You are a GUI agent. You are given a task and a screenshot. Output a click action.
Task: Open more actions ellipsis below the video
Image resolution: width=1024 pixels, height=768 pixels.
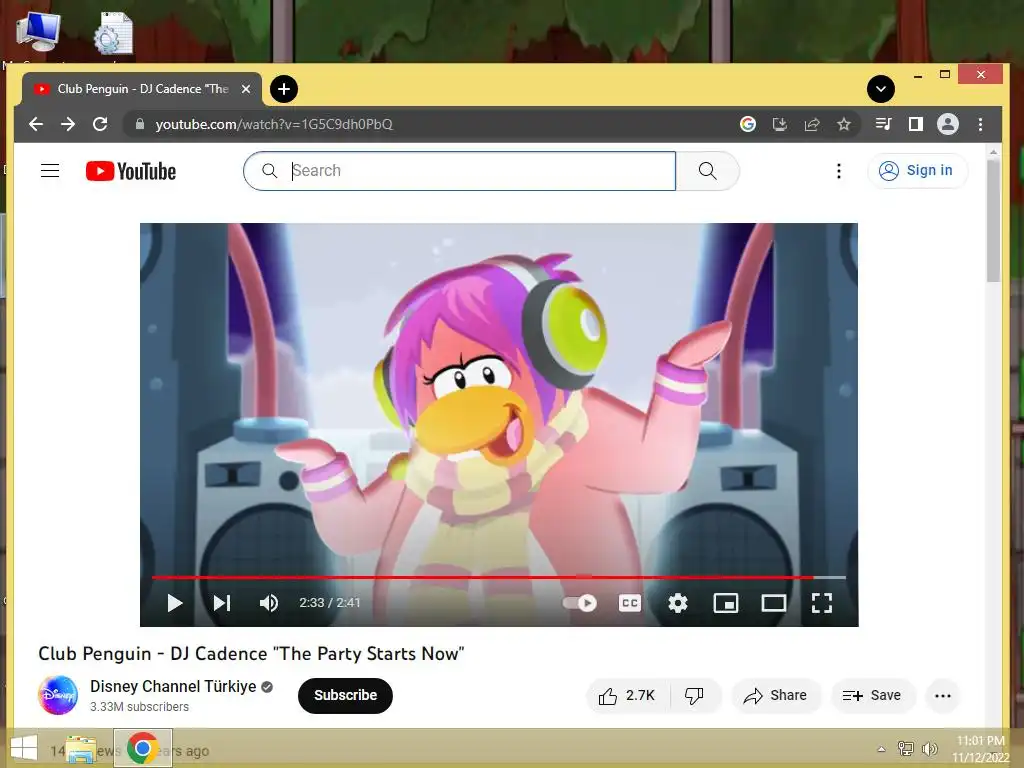point(942,696)
